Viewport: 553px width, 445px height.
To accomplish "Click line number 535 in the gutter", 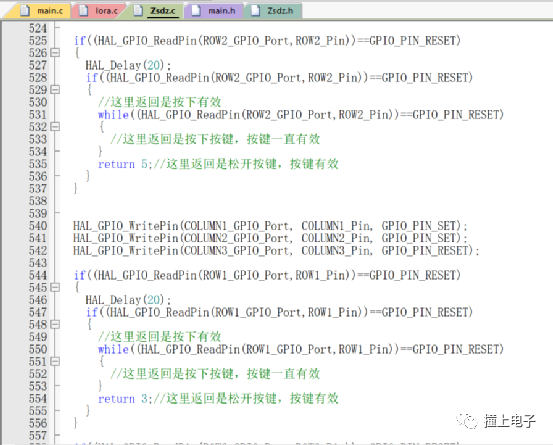I will (x=38, y=164).
